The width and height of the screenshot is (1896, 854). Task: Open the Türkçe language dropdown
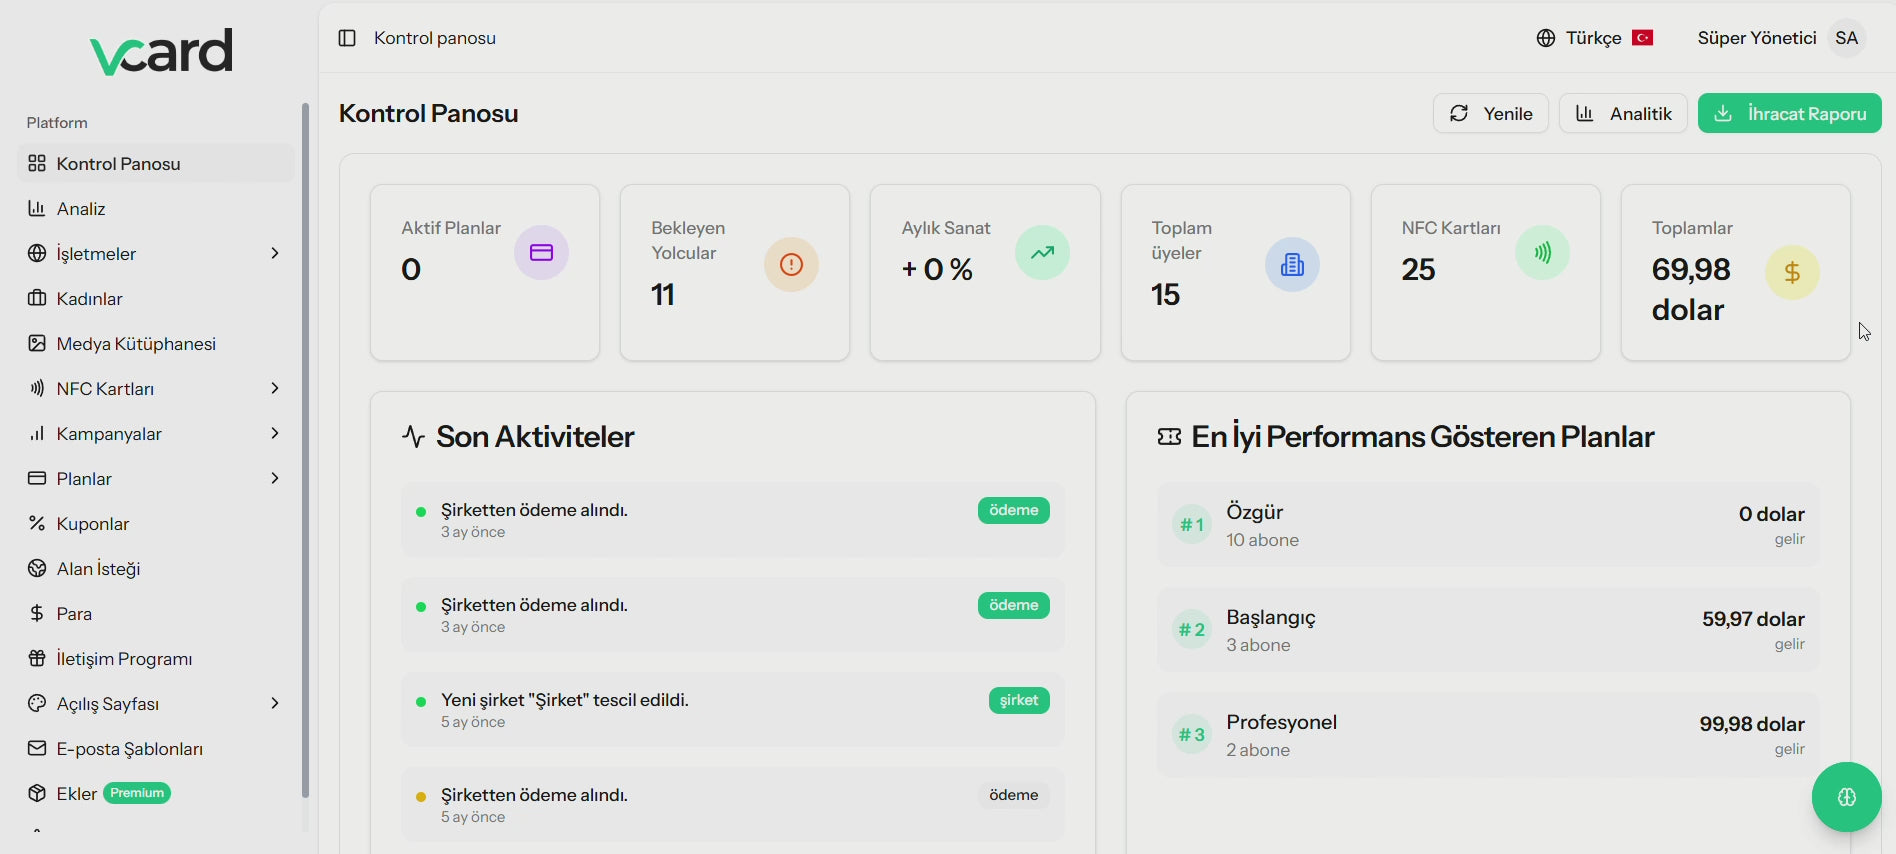(1594, 38)
